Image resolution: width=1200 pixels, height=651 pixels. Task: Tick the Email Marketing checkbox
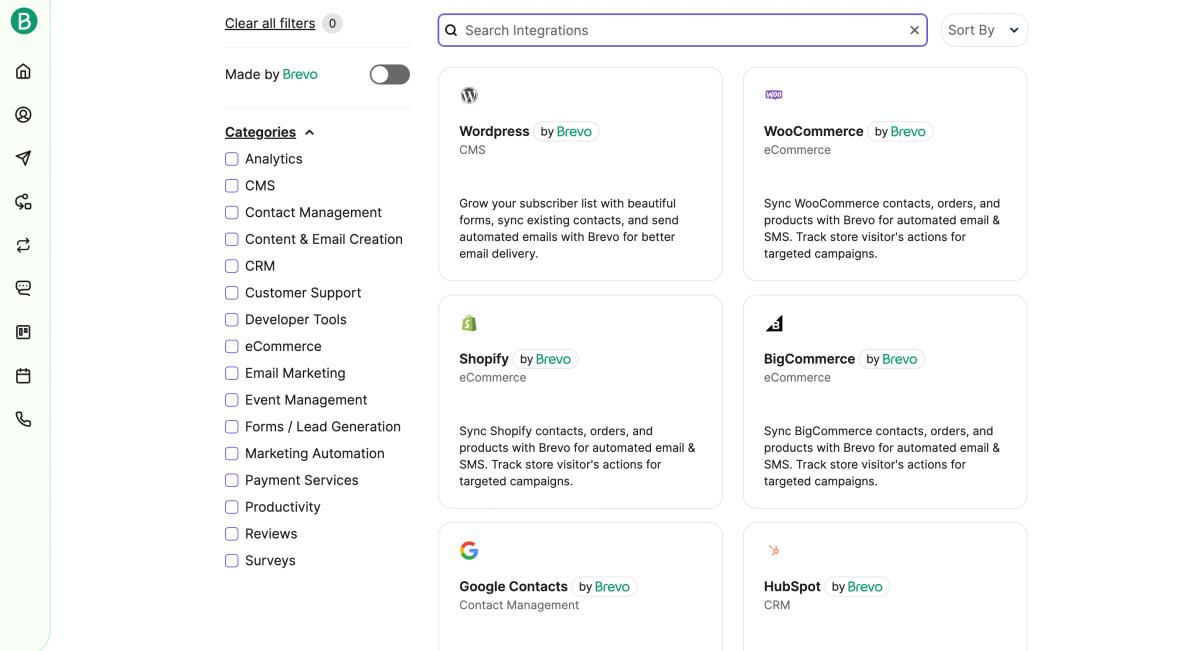[232, 373]
